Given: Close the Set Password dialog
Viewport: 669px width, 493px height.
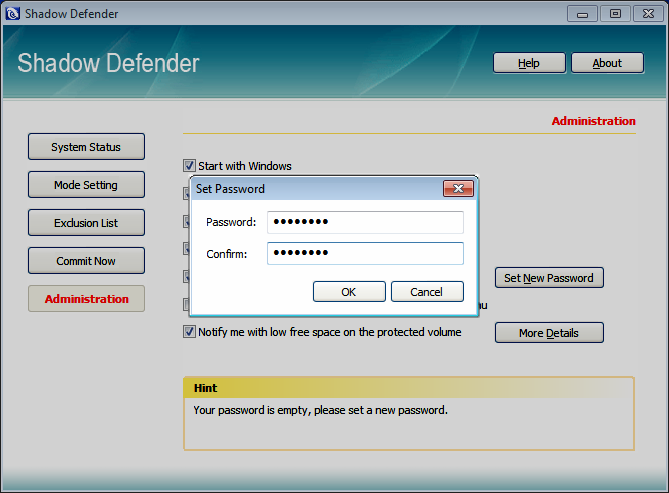Looking at the screenshot, I should click(458, 188).
